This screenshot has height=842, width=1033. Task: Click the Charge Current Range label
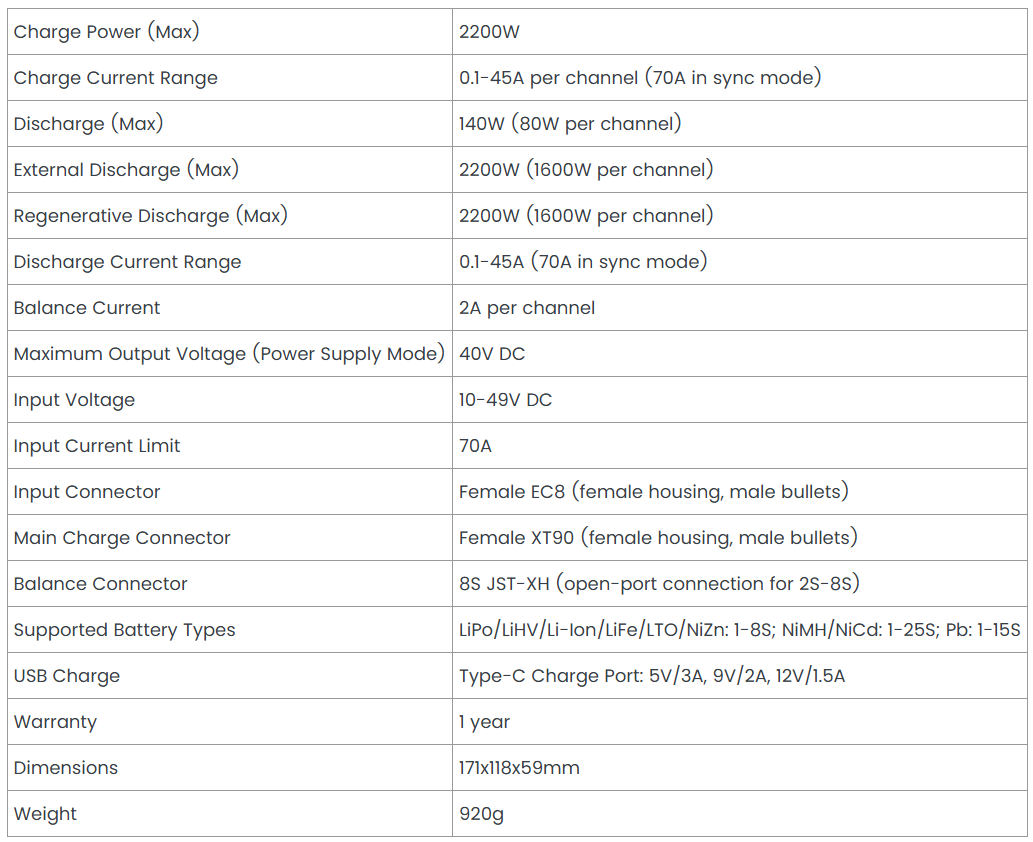point(115,78)
